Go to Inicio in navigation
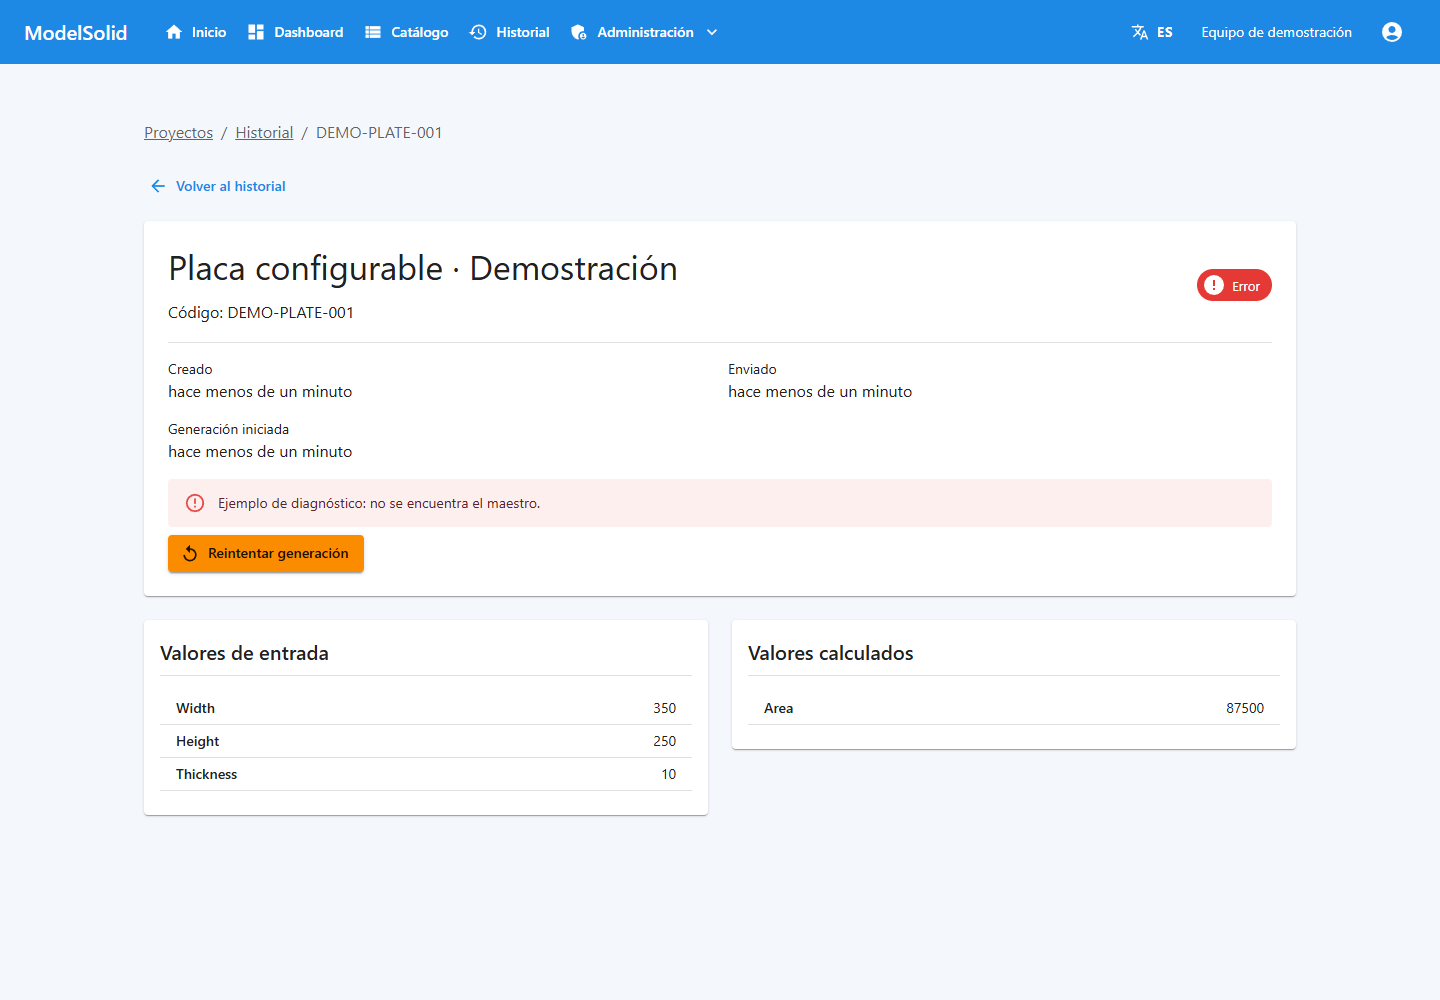Viewport: 1440px width, 1000px height. point(196,32)
